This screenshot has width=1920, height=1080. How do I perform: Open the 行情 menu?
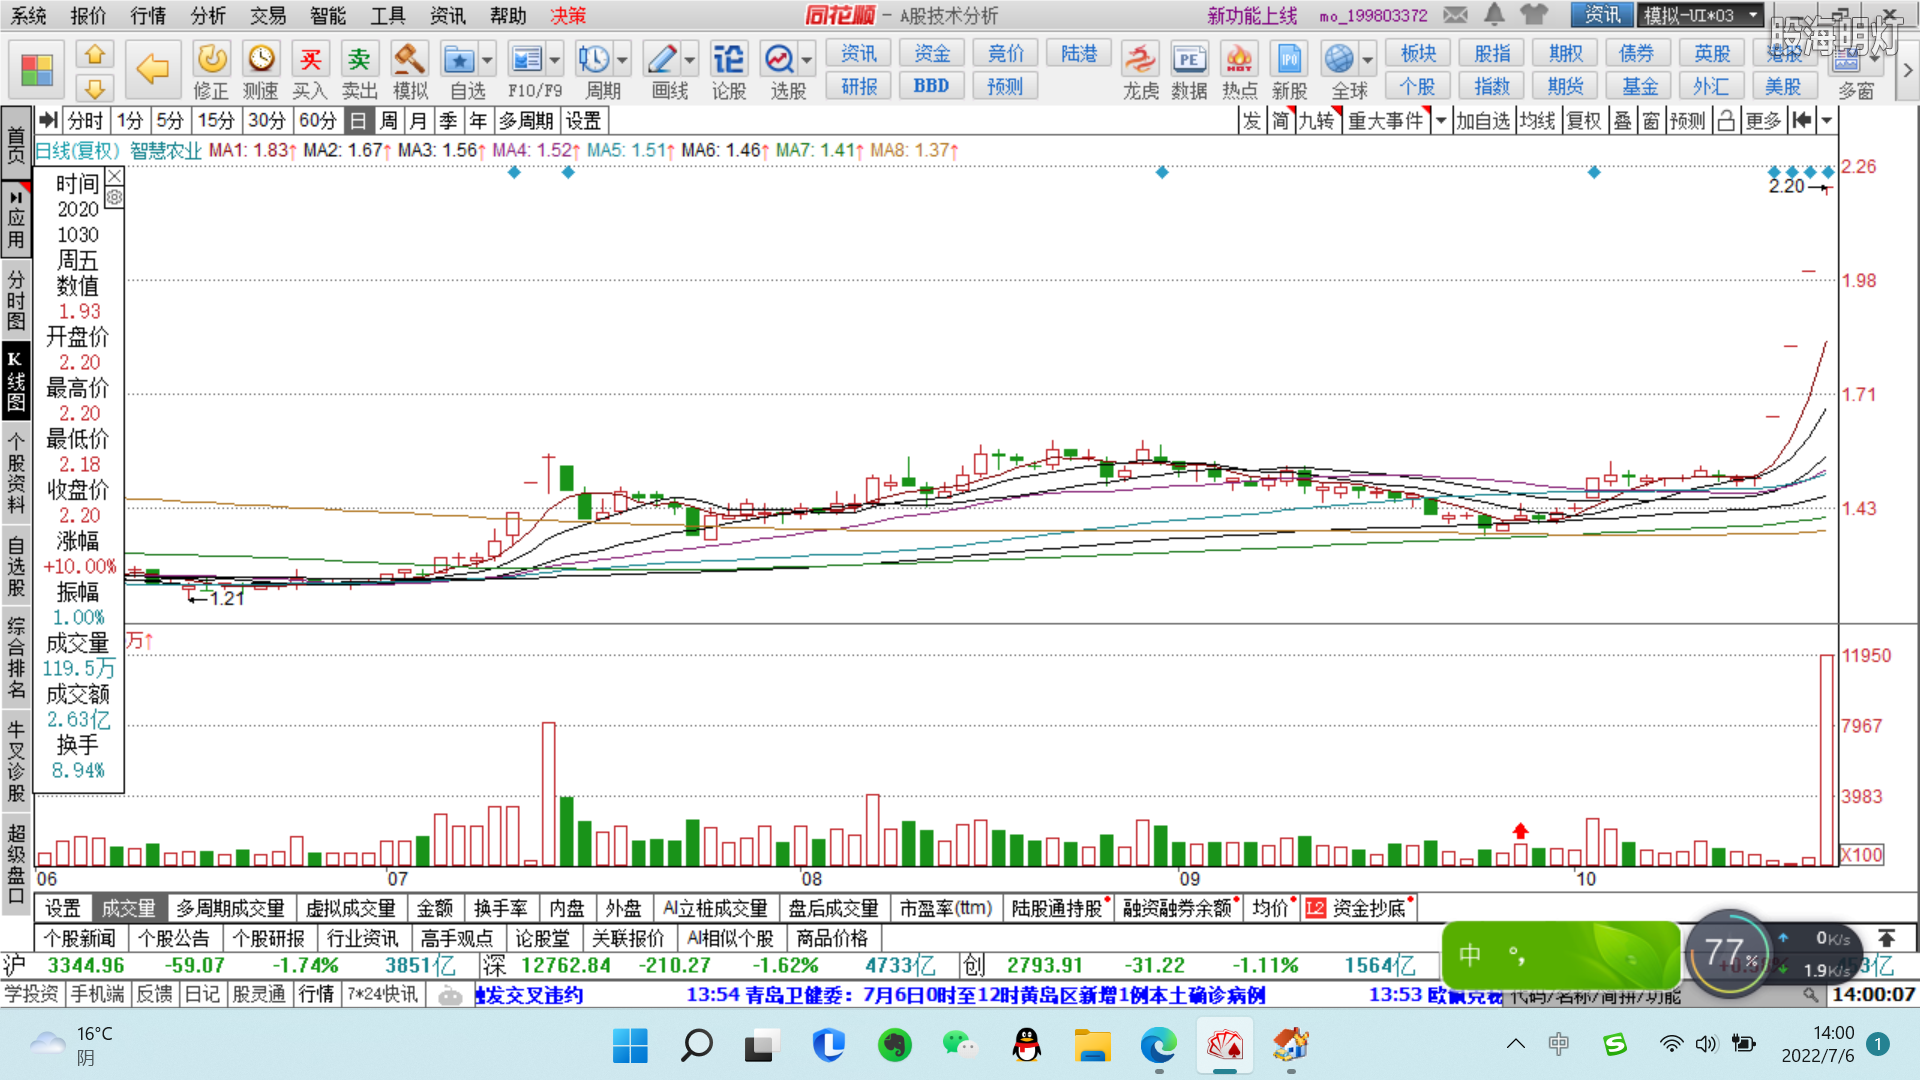[148, 15]
